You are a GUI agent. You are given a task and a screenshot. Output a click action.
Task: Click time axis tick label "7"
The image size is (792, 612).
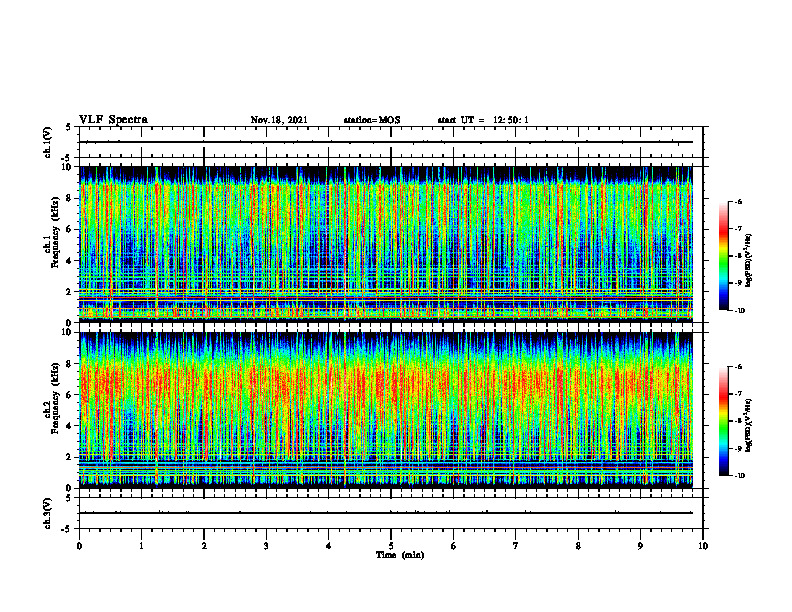[x=516, y=546]
